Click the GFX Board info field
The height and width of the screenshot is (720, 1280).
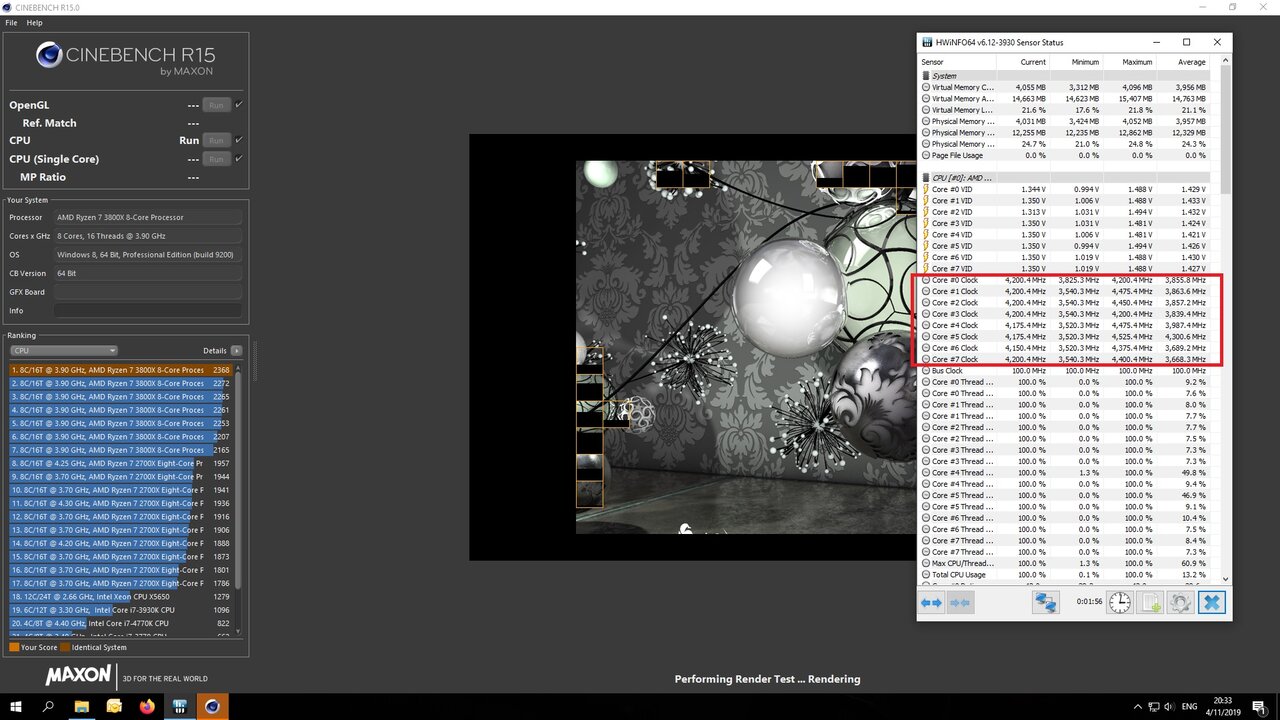tap(148, 292)
